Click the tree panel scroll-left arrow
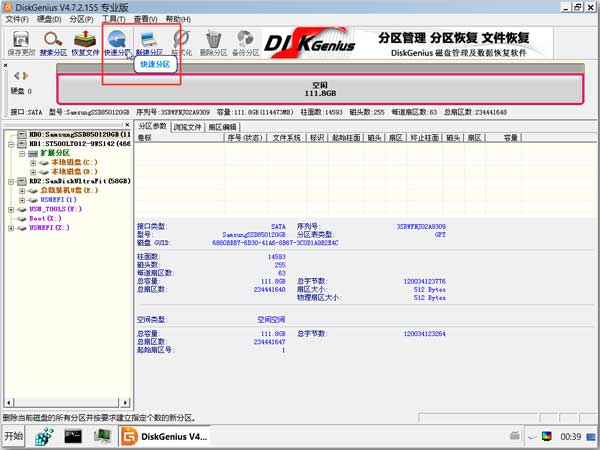The image size is (600, 450). (x=8, y=402)
